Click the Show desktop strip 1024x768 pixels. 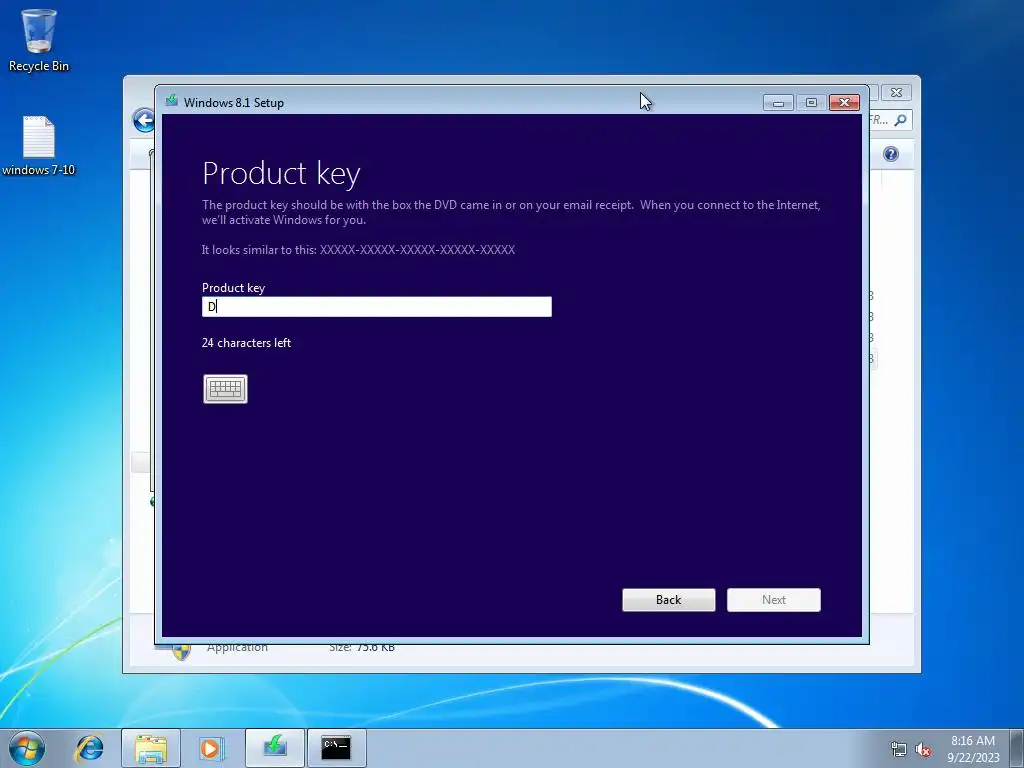click(x=1017, y=748)
